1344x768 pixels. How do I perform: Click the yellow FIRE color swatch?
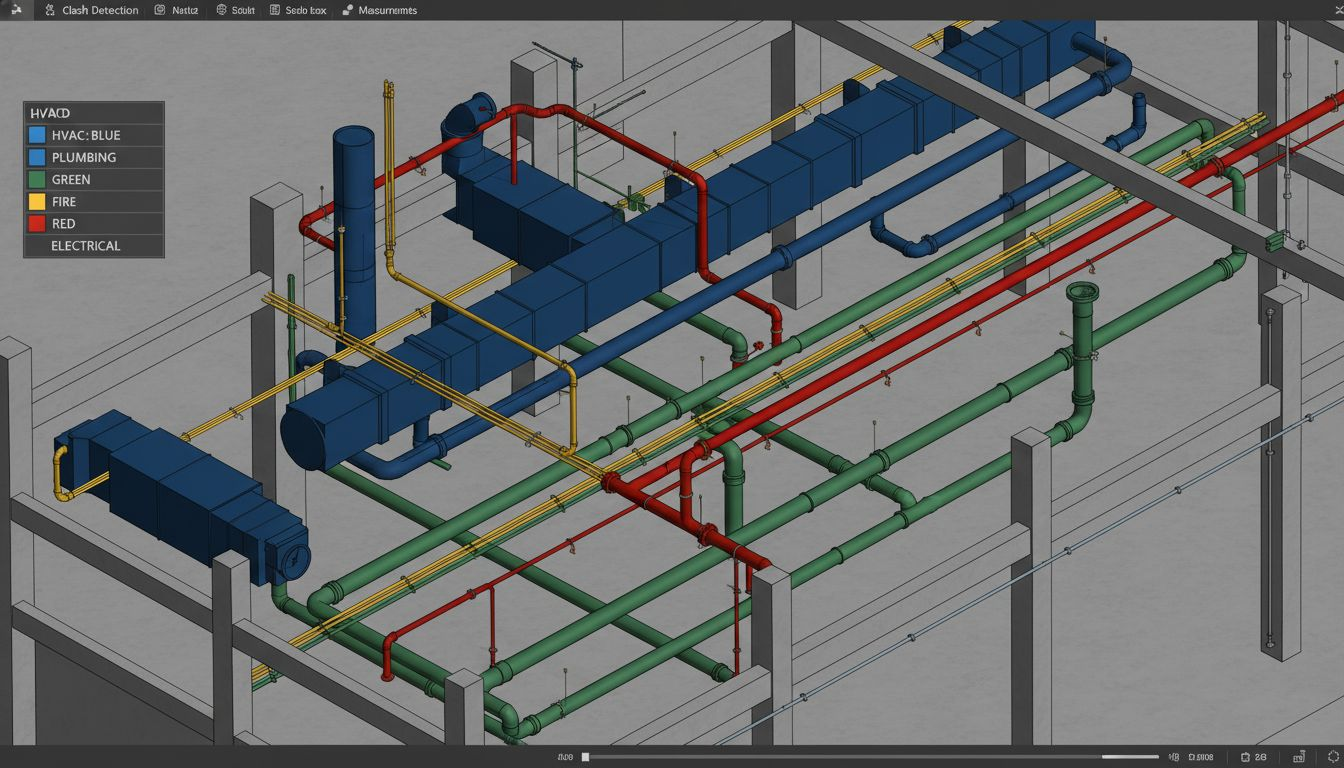tap(37, 201)
